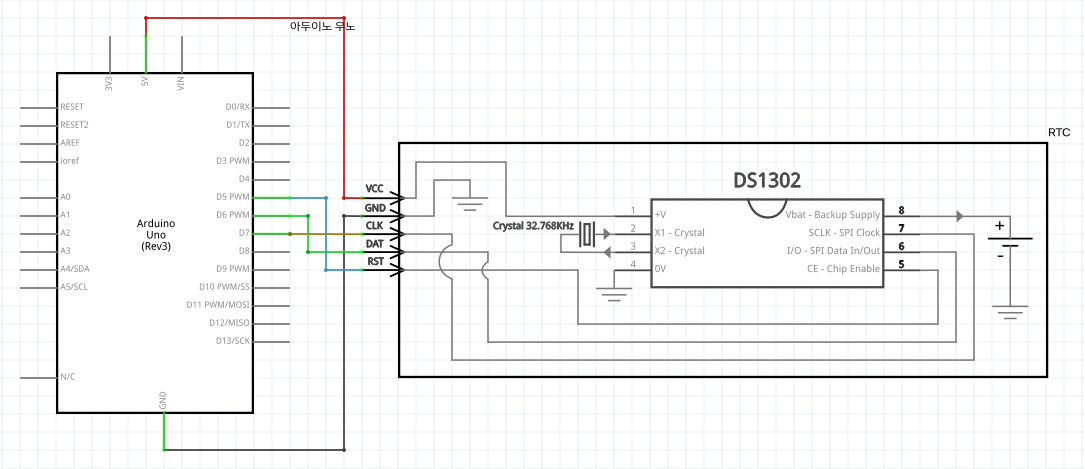The height and width of the screenshot is (469, 1085).
Task: Click the RTC module VCC pin
Action: 384,197
